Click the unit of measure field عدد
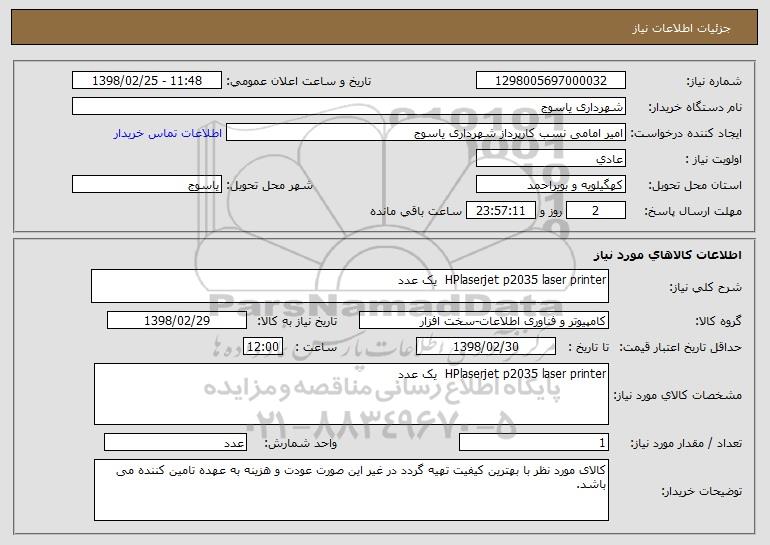 (x=175, y=442)
